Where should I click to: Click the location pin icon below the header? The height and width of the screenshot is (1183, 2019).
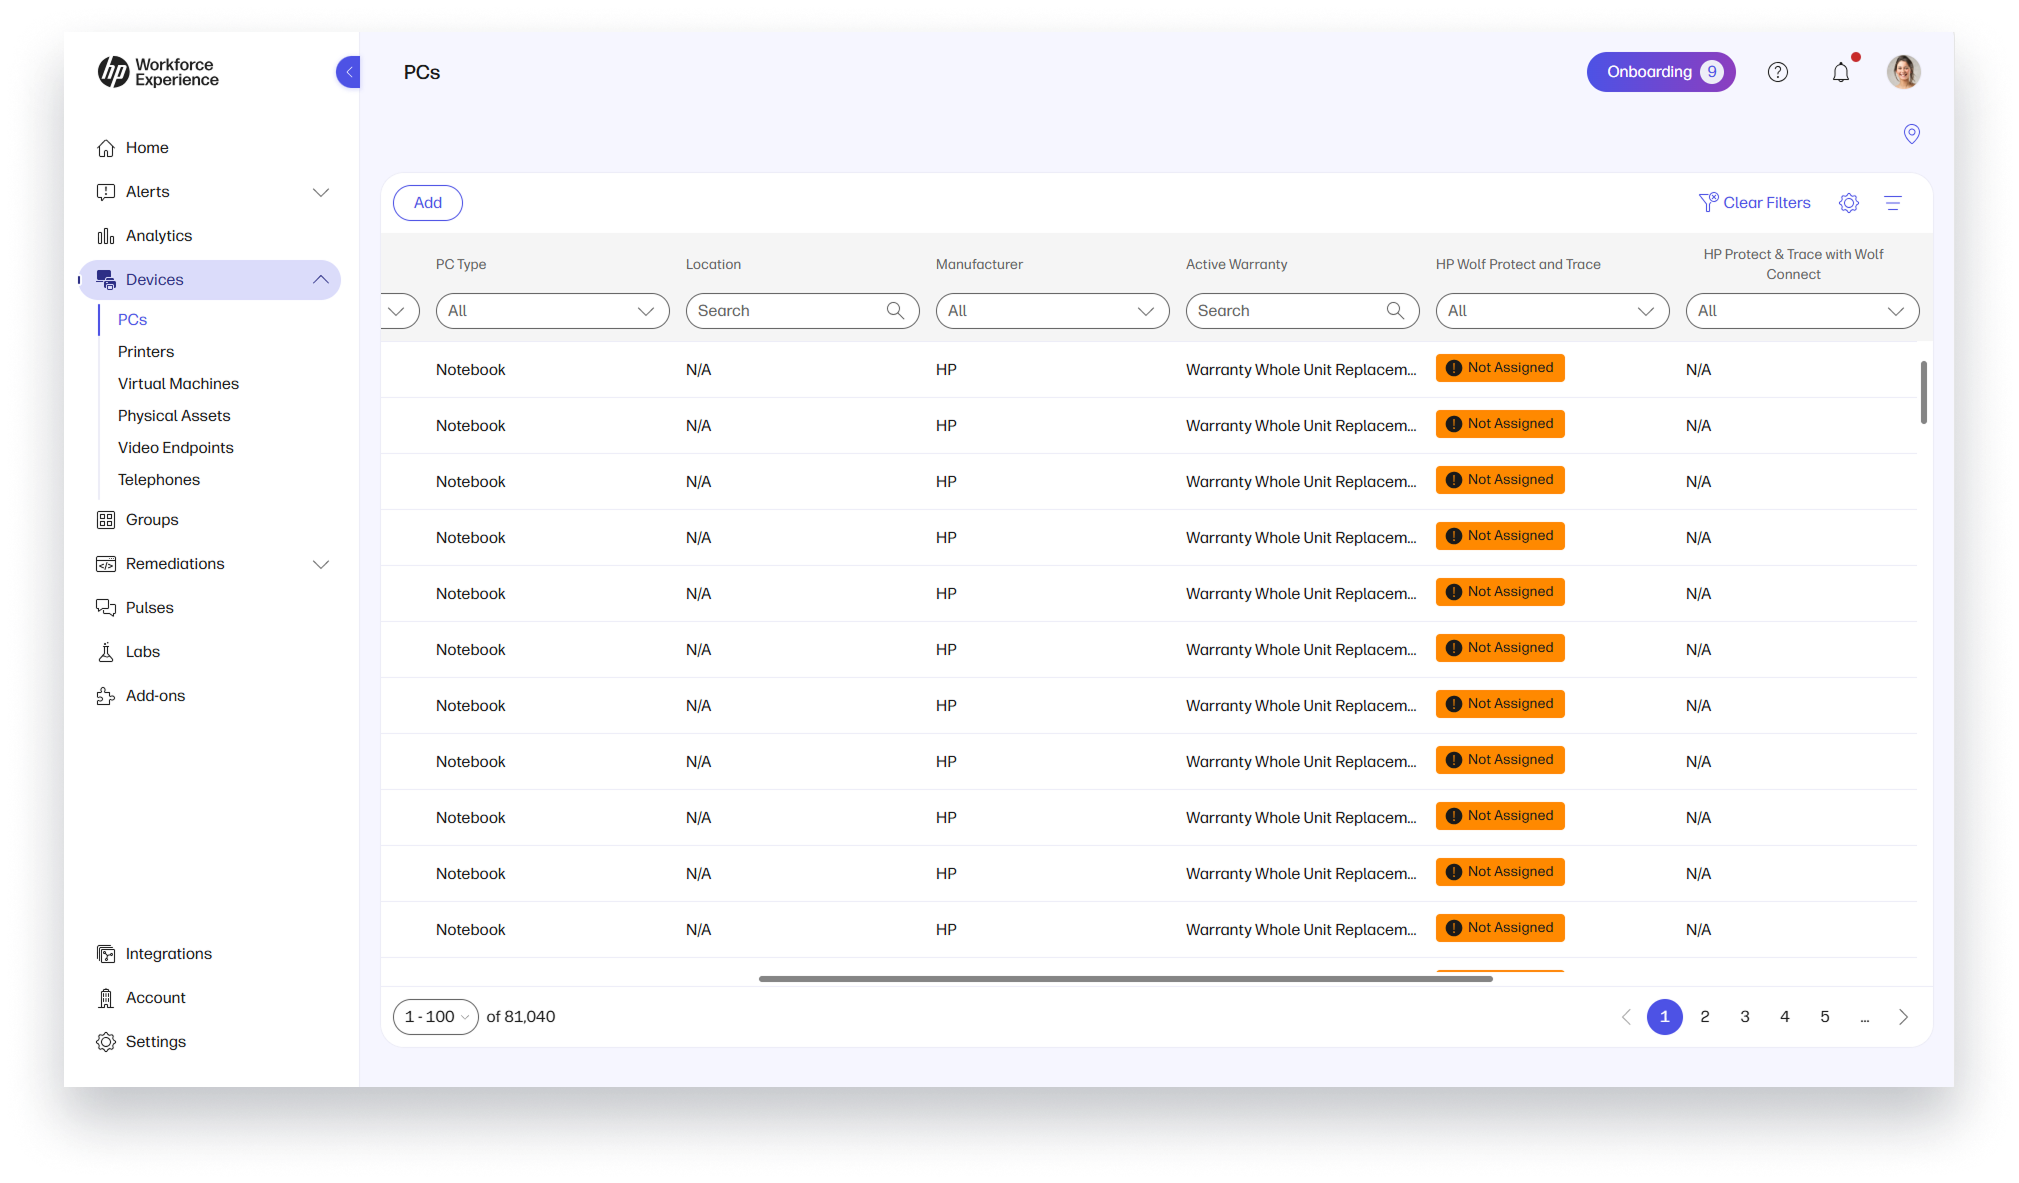tap(1912, 133)
